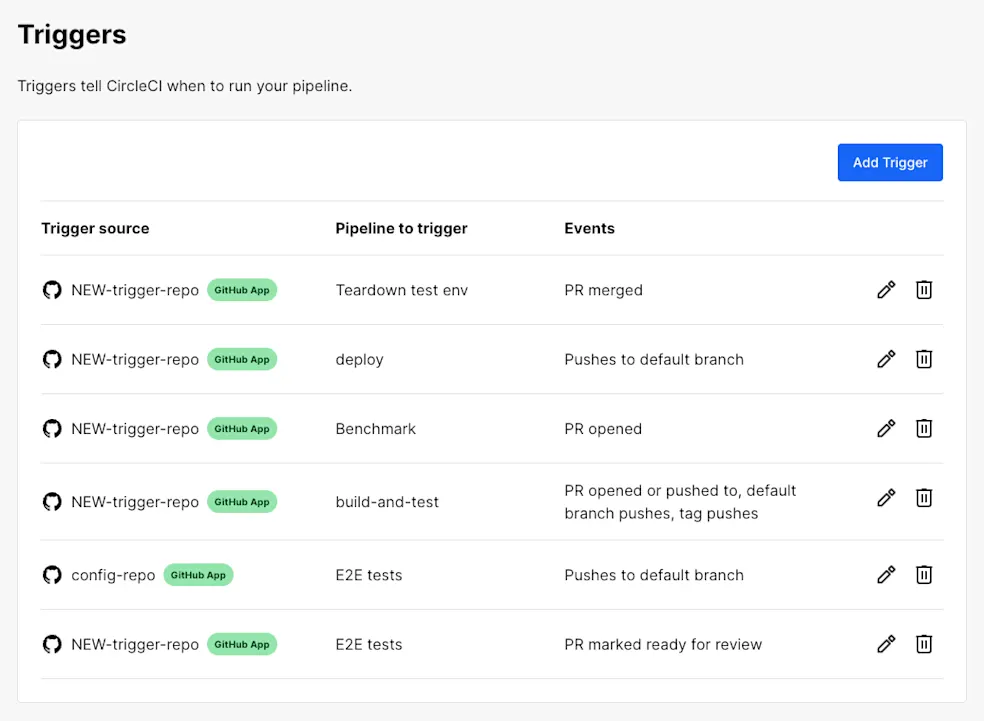This screenshot has height=721, width=984.
Task: Click the Add Trigger button
Action: pos(890,163)
